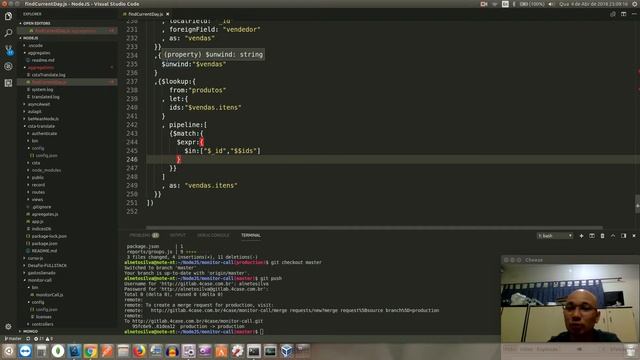Viewport: 640px width, 360px height.
Task: Switch to the DEBUG CONSOLE tab
Action: [x=213, y=236]
